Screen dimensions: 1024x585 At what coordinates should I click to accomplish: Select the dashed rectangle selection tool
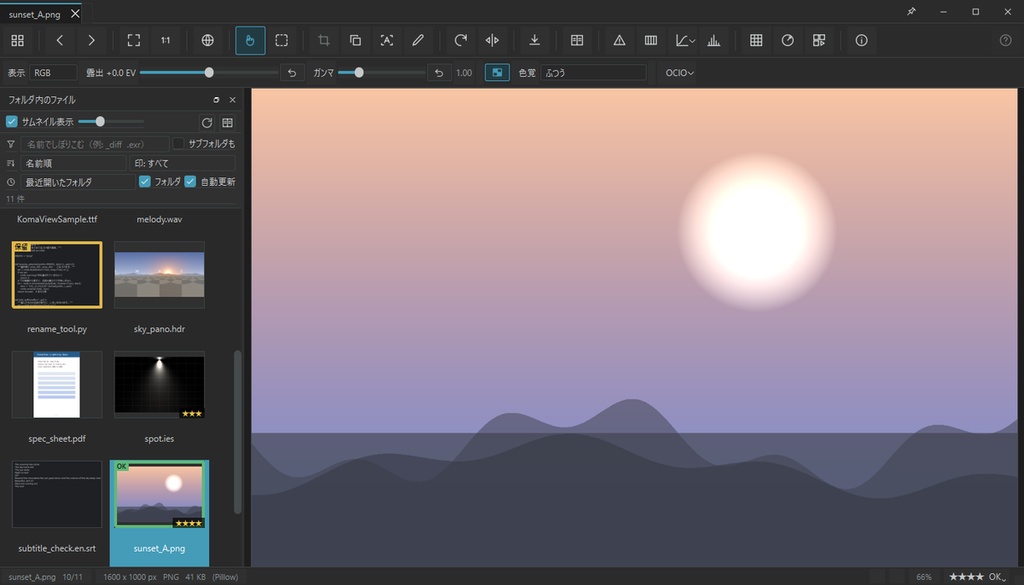[281, 40]
